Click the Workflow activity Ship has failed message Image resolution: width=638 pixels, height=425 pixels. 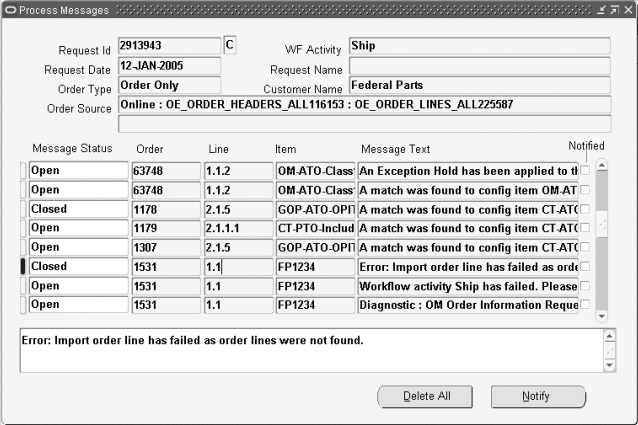point(468,286)
